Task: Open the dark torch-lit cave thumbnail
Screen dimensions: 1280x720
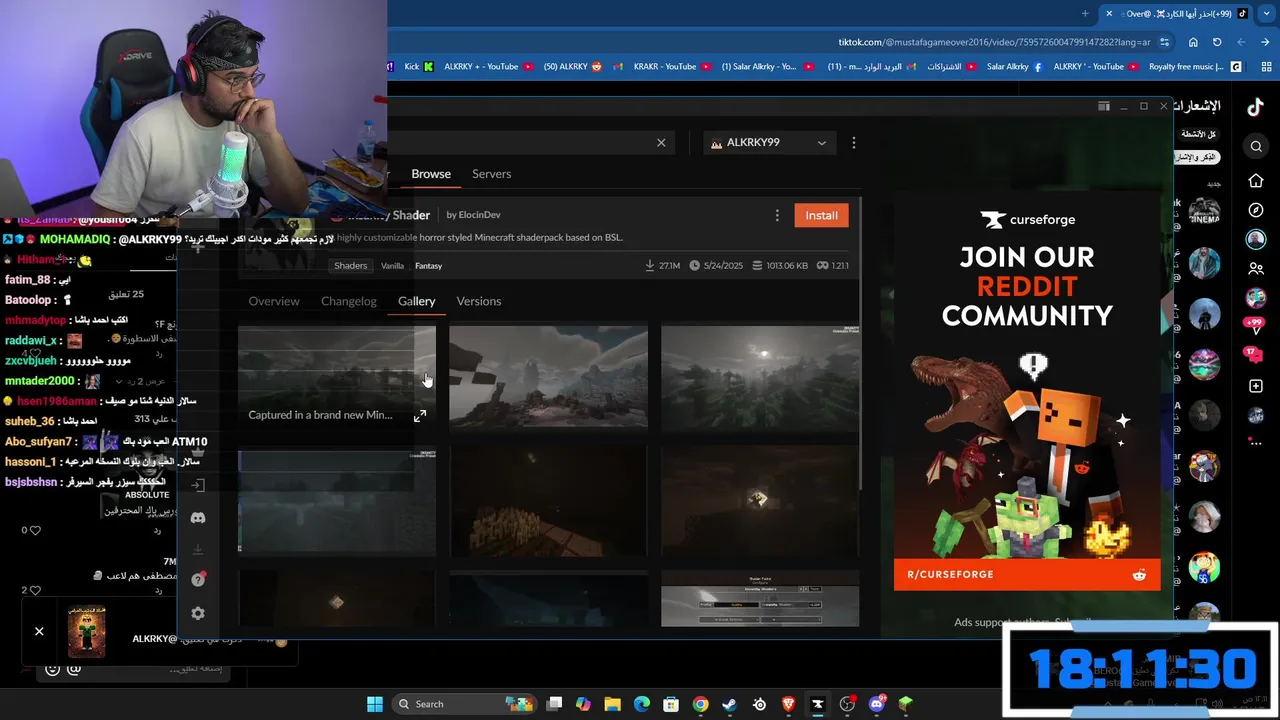Action: (760, 501)
